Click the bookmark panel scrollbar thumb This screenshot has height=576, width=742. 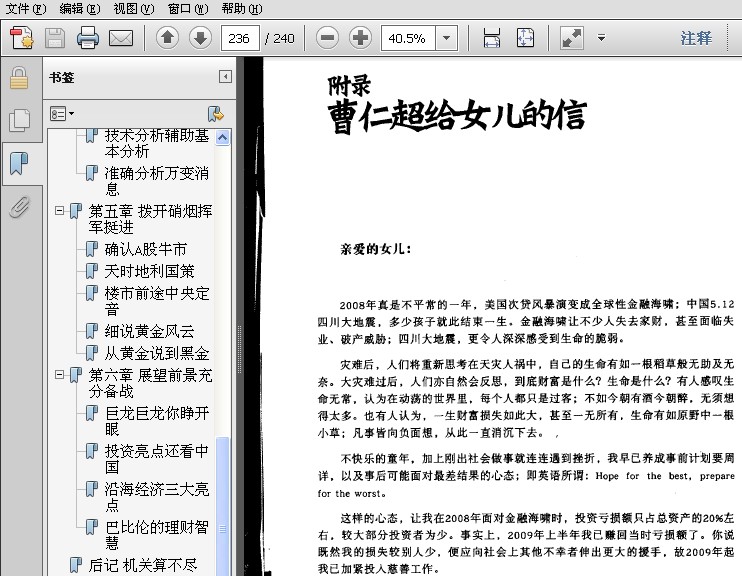223,506
